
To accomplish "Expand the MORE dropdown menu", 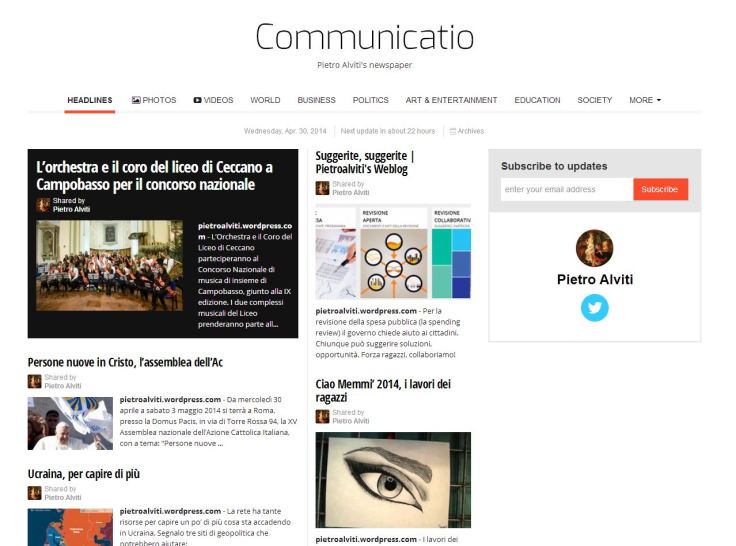I will click(645, 100).
